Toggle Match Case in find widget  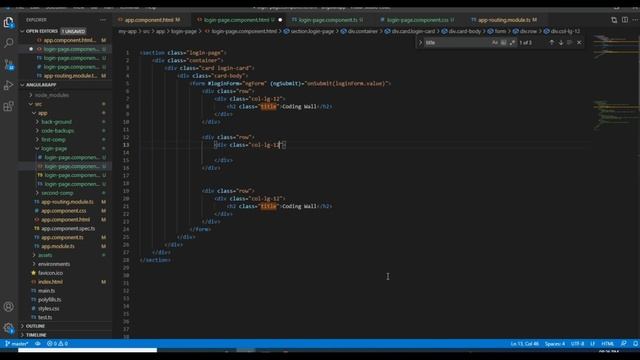point(495,42)
